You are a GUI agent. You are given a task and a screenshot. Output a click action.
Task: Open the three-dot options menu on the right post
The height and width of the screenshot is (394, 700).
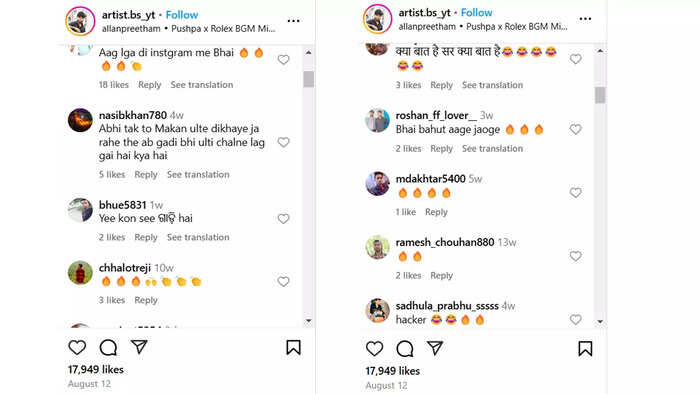click(x=585, y=19)
